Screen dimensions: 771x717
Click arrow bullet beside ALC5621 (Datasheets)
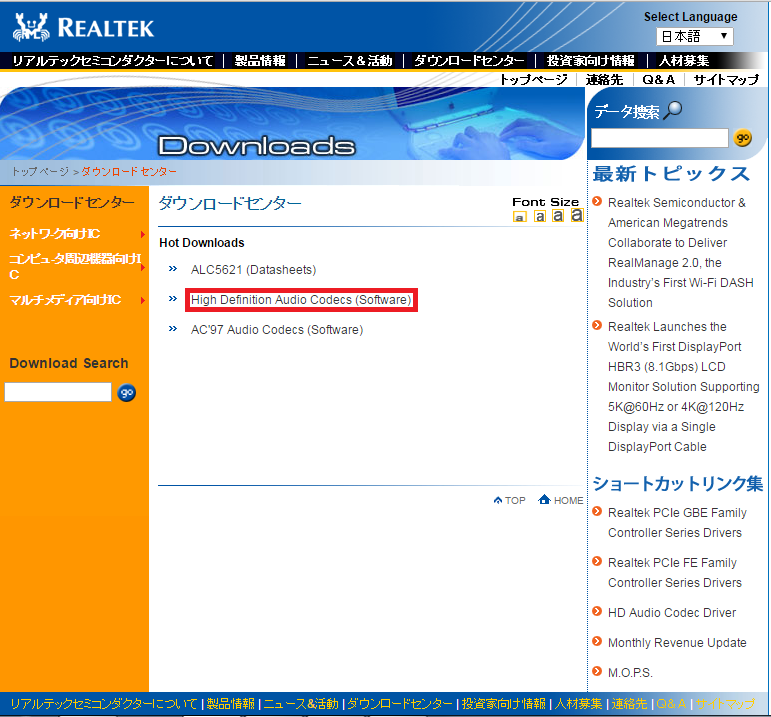173,269
